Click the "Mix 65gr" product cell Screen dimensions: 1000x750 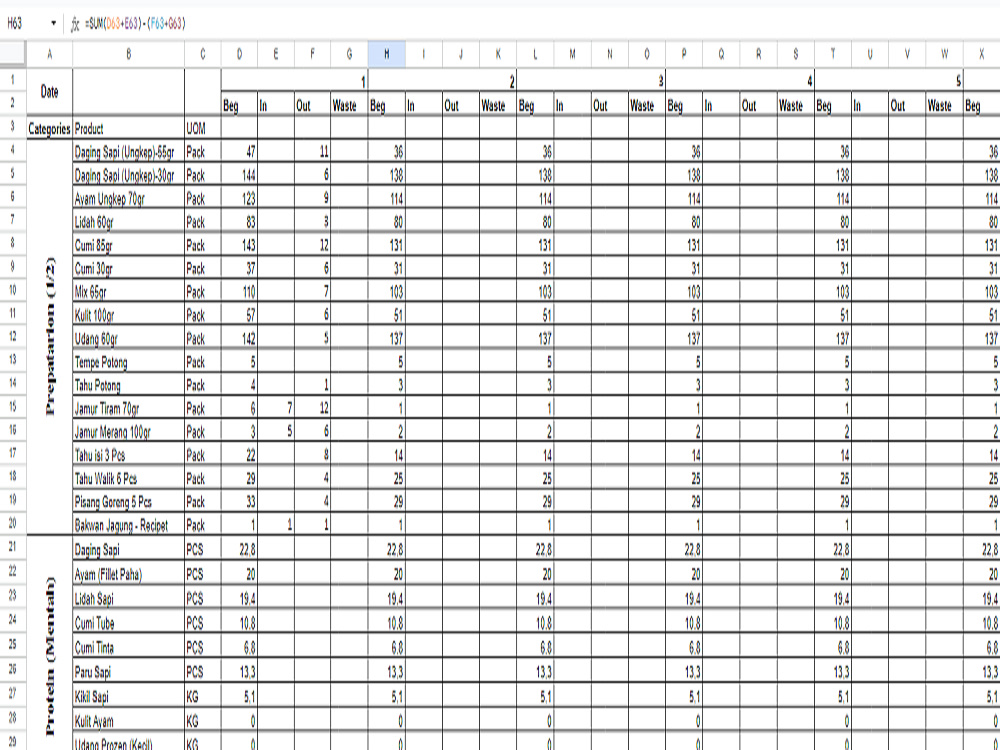(129, 291)
